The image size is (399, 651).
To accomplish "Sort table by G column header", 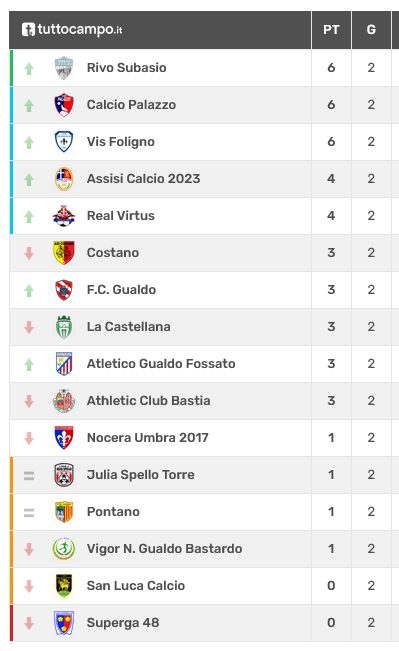I will click(x=371, y=29).
